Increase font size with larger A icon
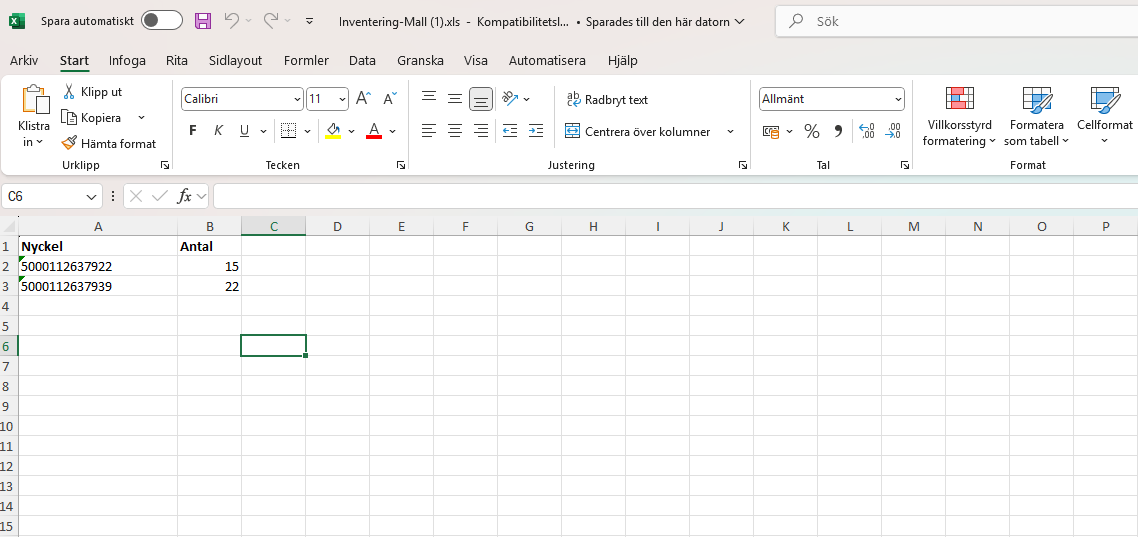Screen dimensions: 1138x537 pos(363,99)
